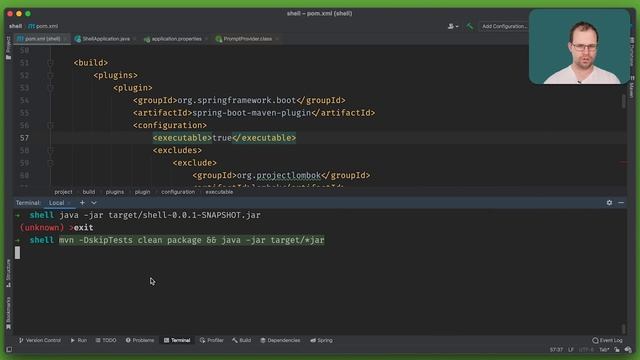The image size is (640, 360).
Task: Click the 'plugin' breadcrumb
Action: pos(142,192)
